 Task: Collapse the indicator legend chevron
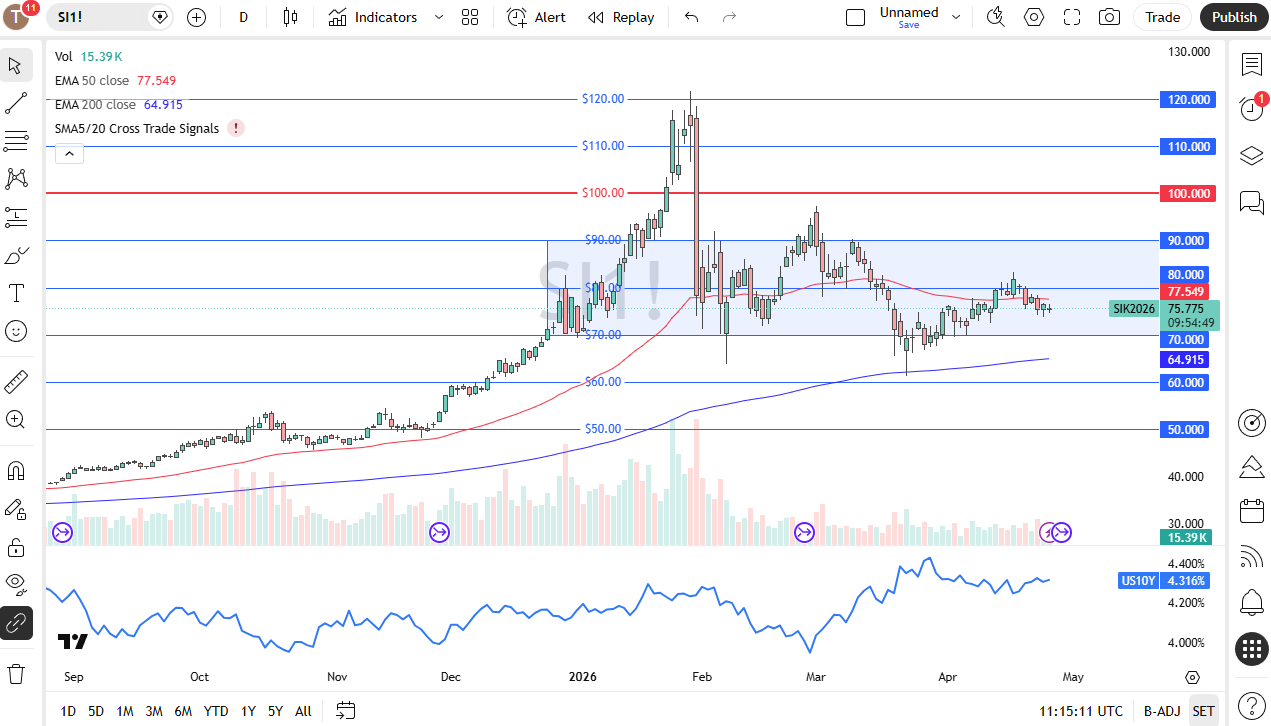(x=69, y=153)
